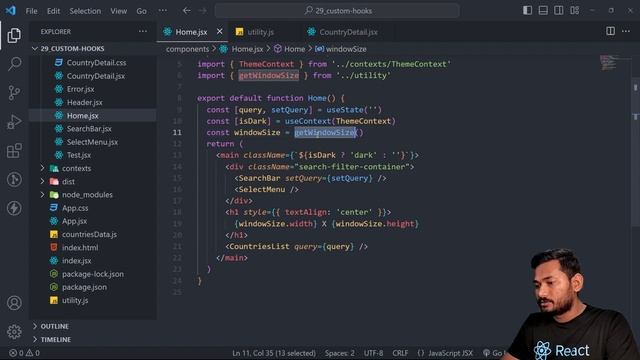Open the Search view in activity bar
Viewport: 640px width, 360px height.
click(x=14, y=64)
